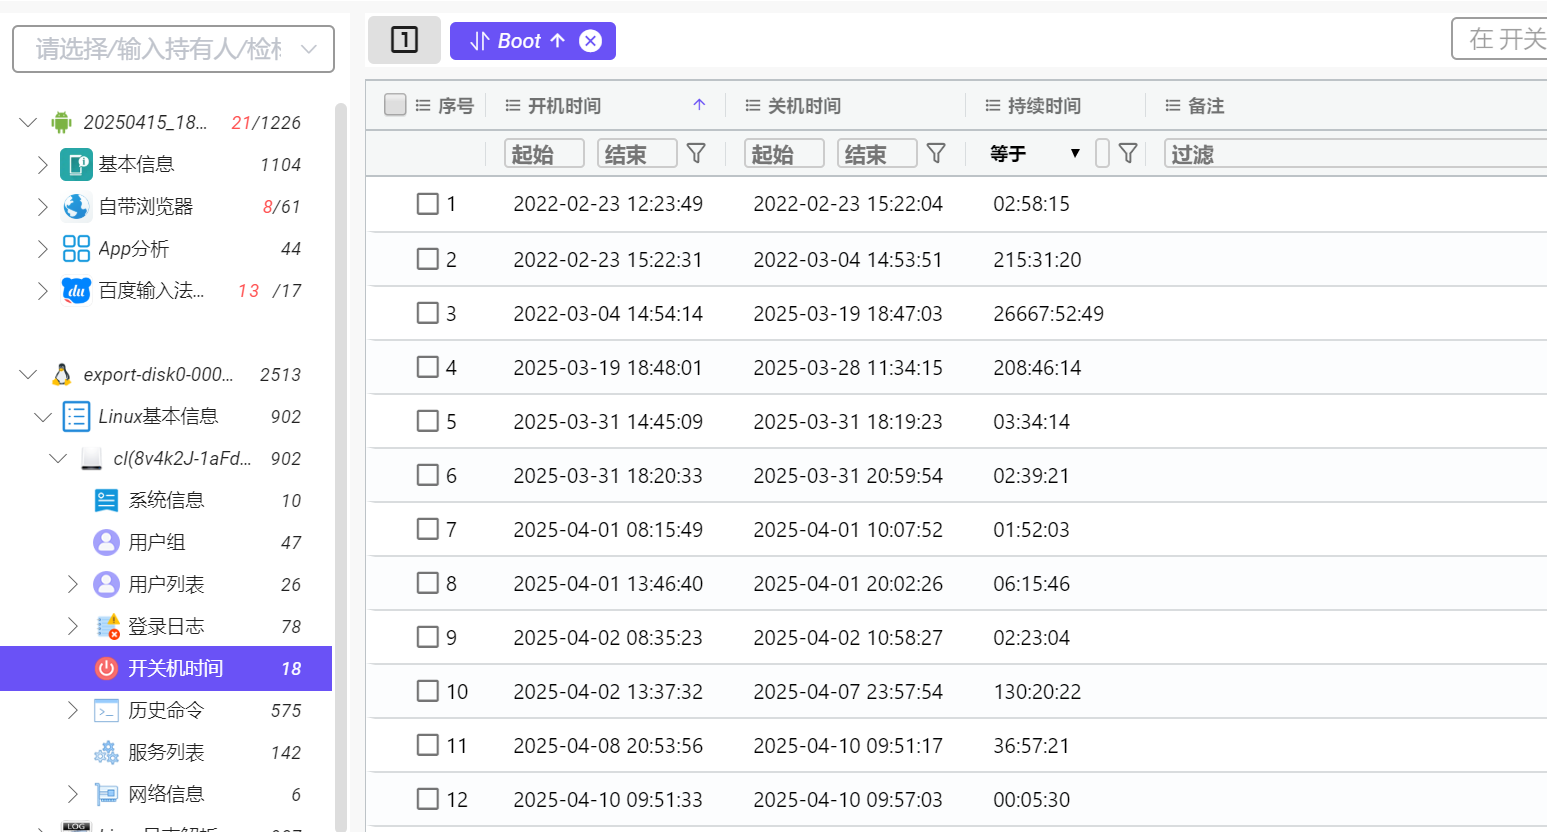
Task: Click the 关机时间 起始 filter field
Action: (x=784, y=153)
